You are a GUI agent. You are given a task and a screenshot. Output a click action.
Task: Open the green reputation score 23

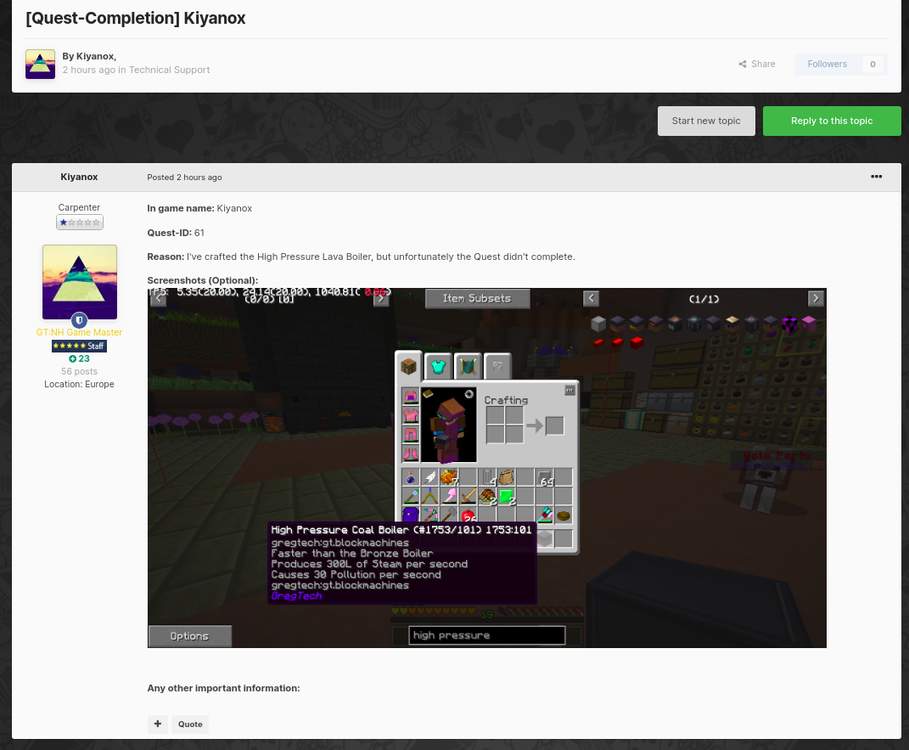(x=79, y=359)
